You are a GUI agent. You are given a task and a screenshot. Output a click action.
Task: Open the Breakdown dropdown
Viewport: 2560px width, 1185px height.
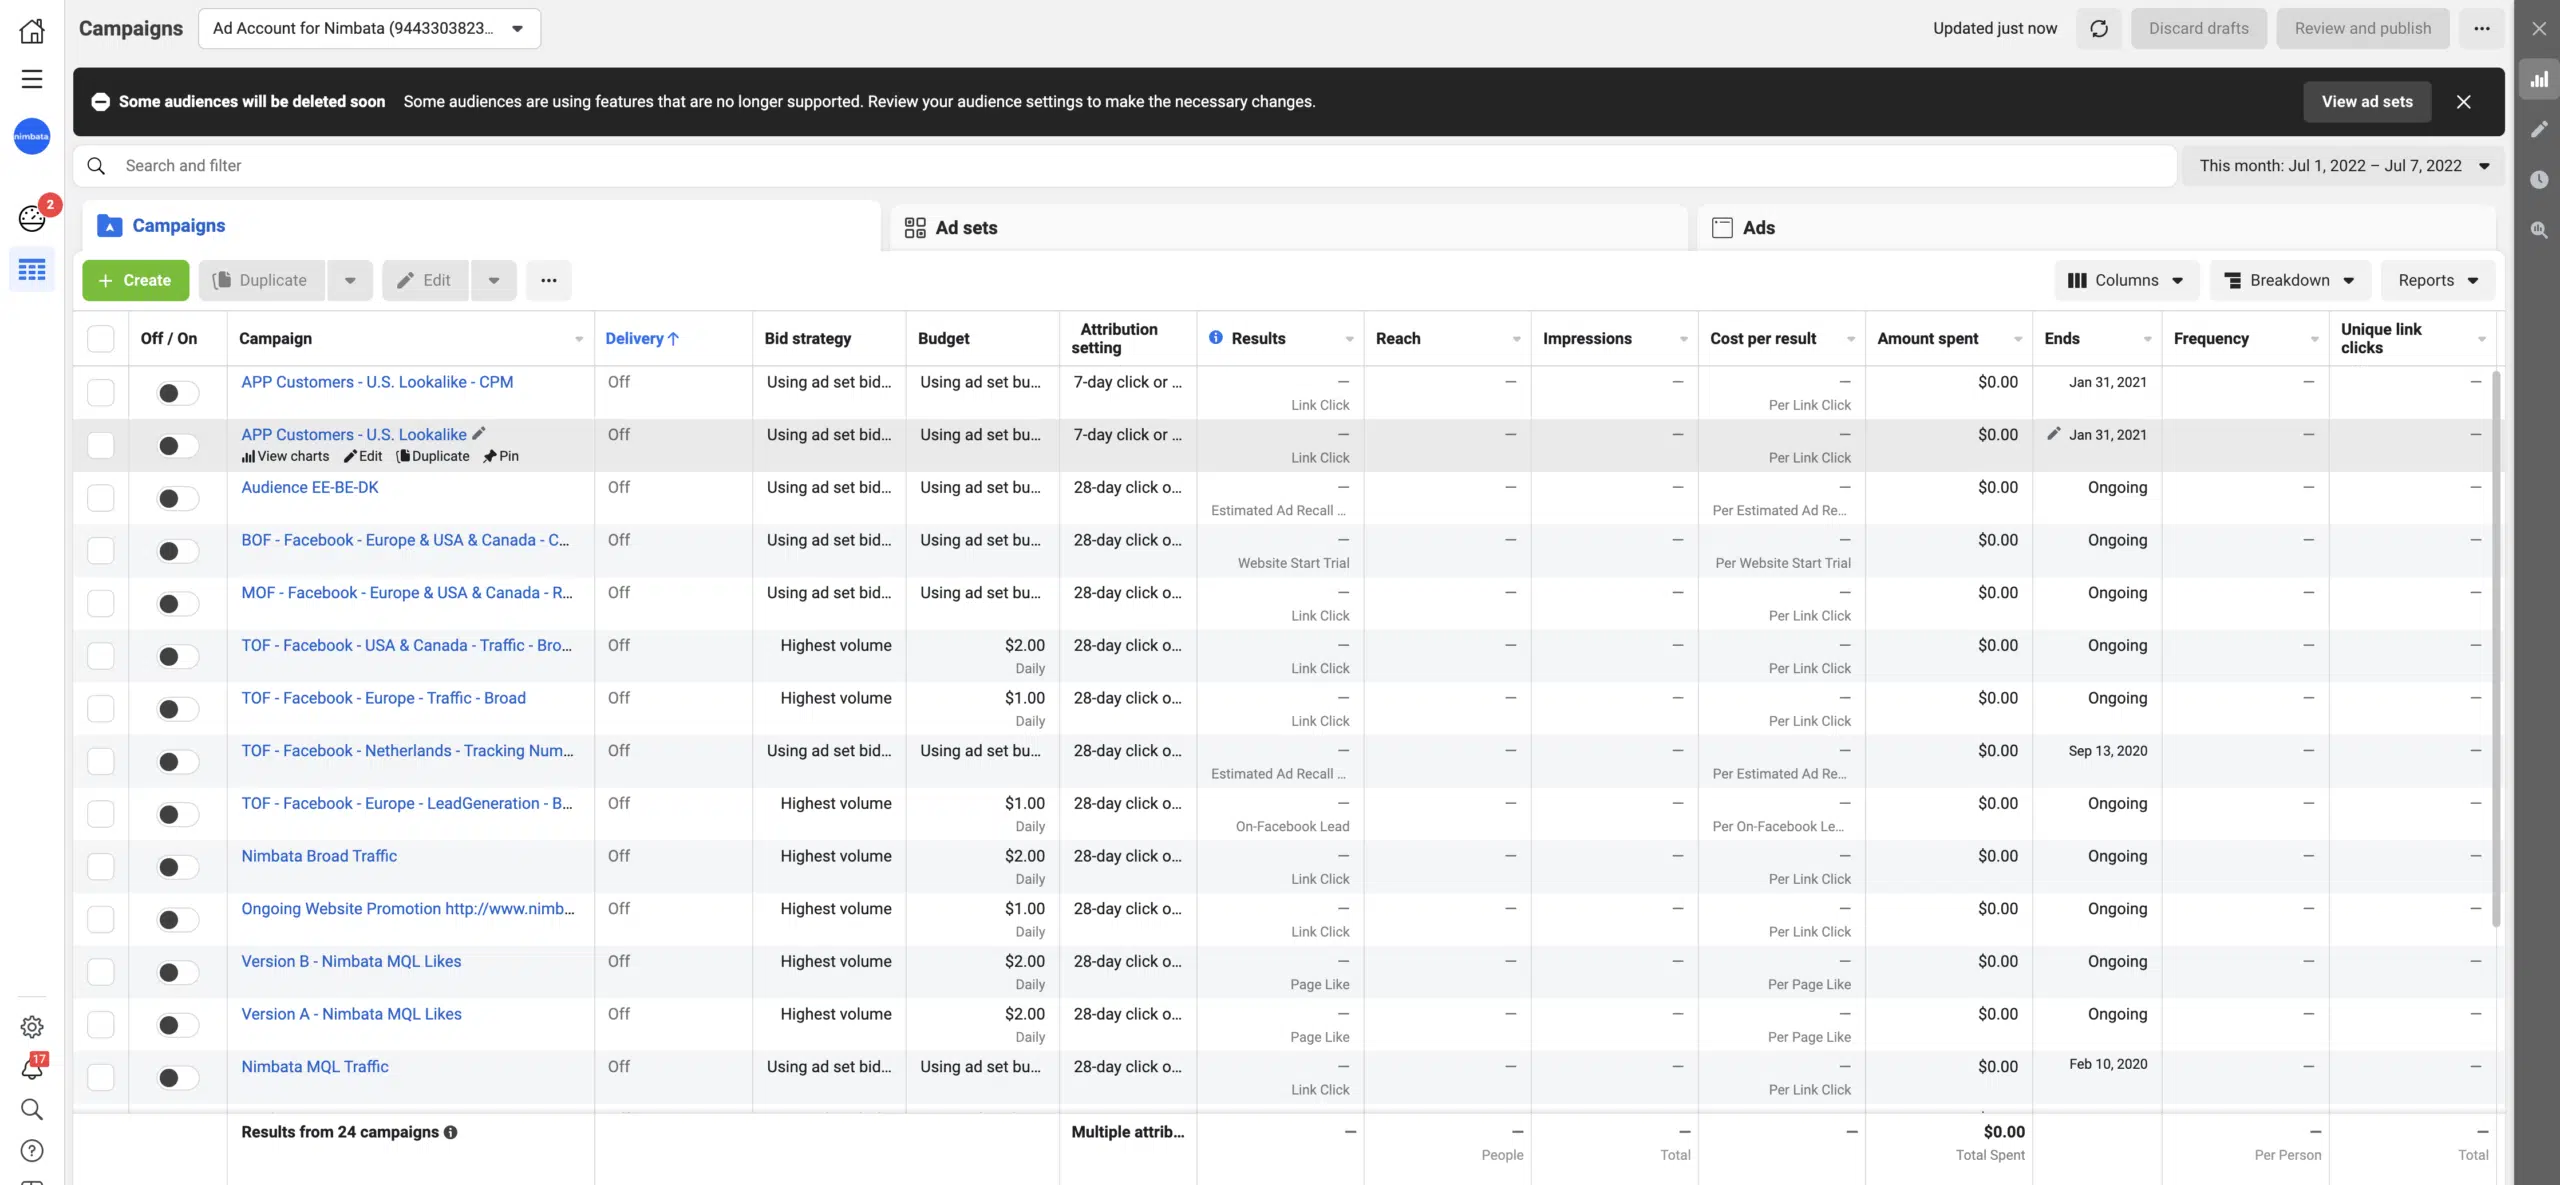[x=2290, y=280]
